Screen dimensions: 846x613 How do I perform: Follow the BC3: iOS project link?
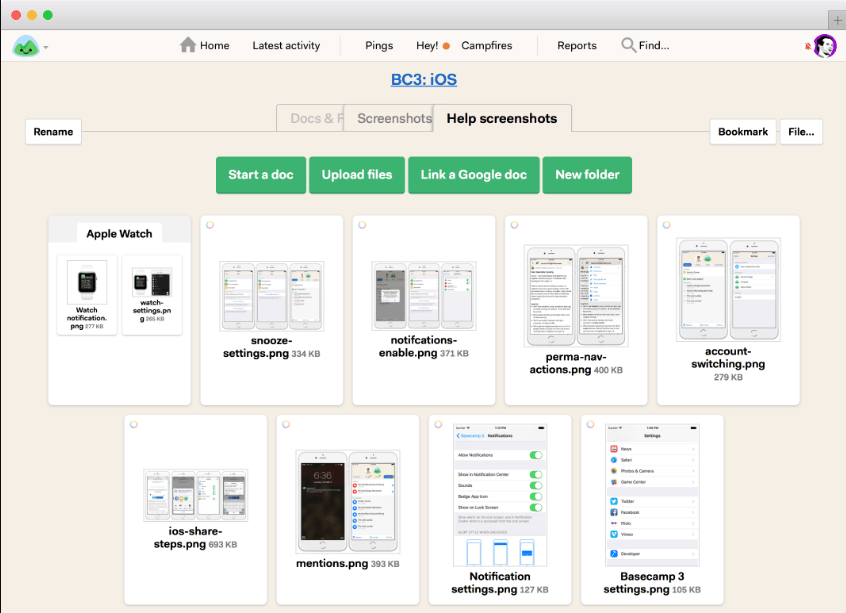tap(424, 79)
